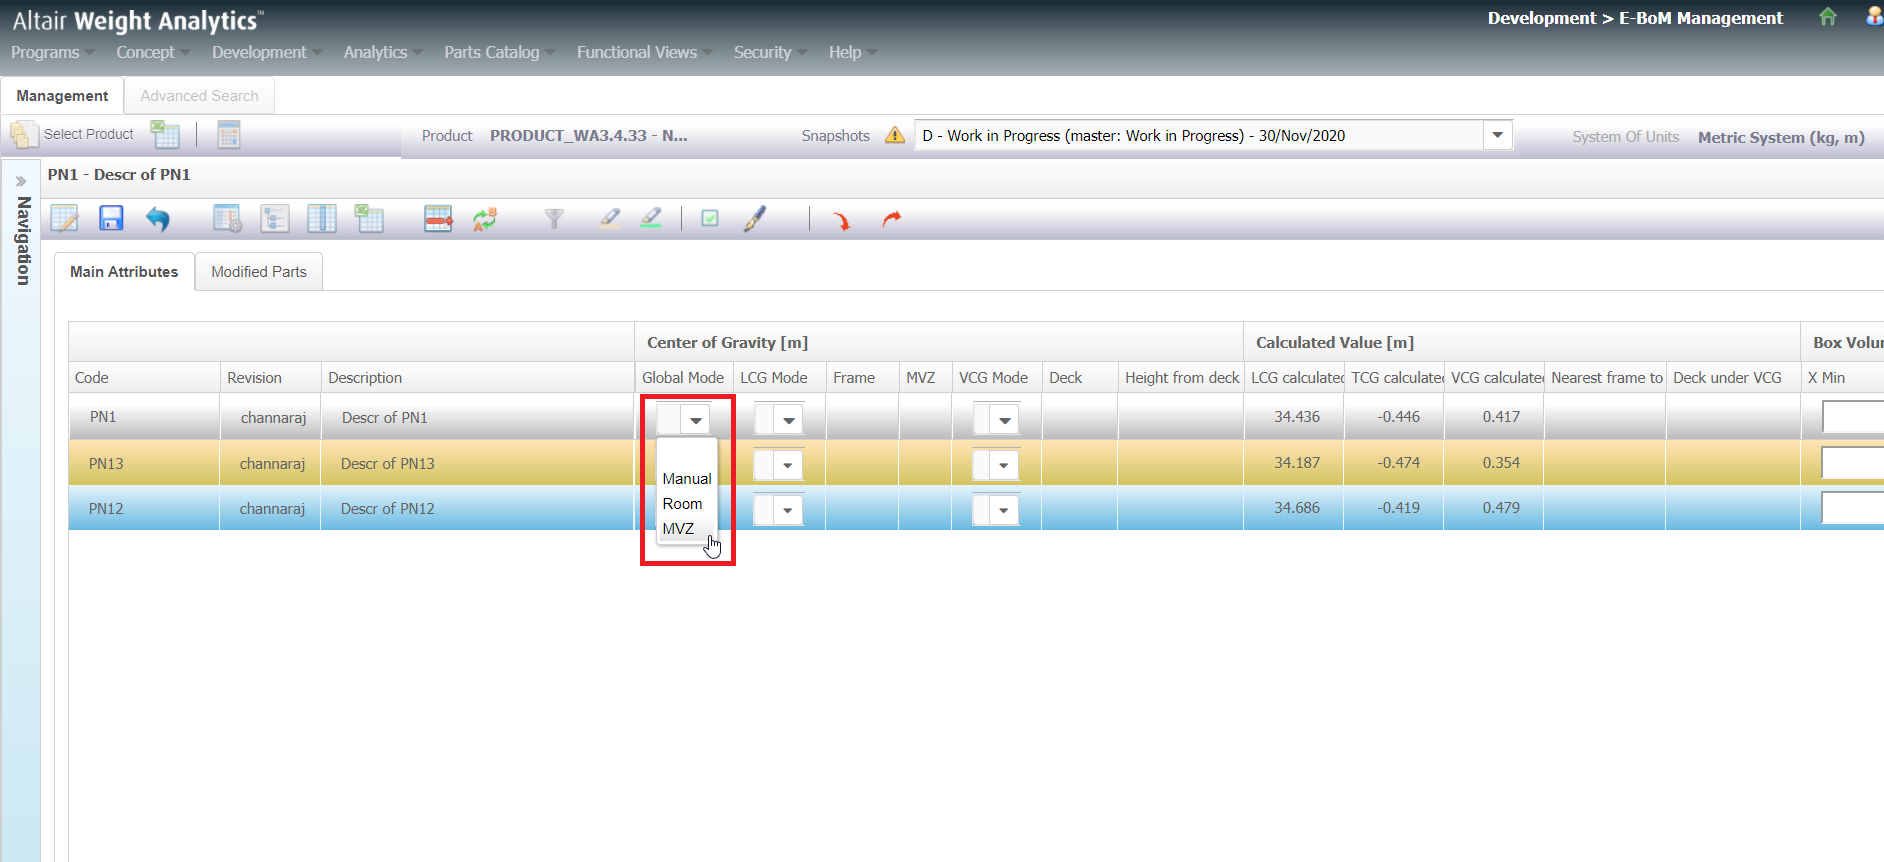Click the tree structure view icon

274,219
